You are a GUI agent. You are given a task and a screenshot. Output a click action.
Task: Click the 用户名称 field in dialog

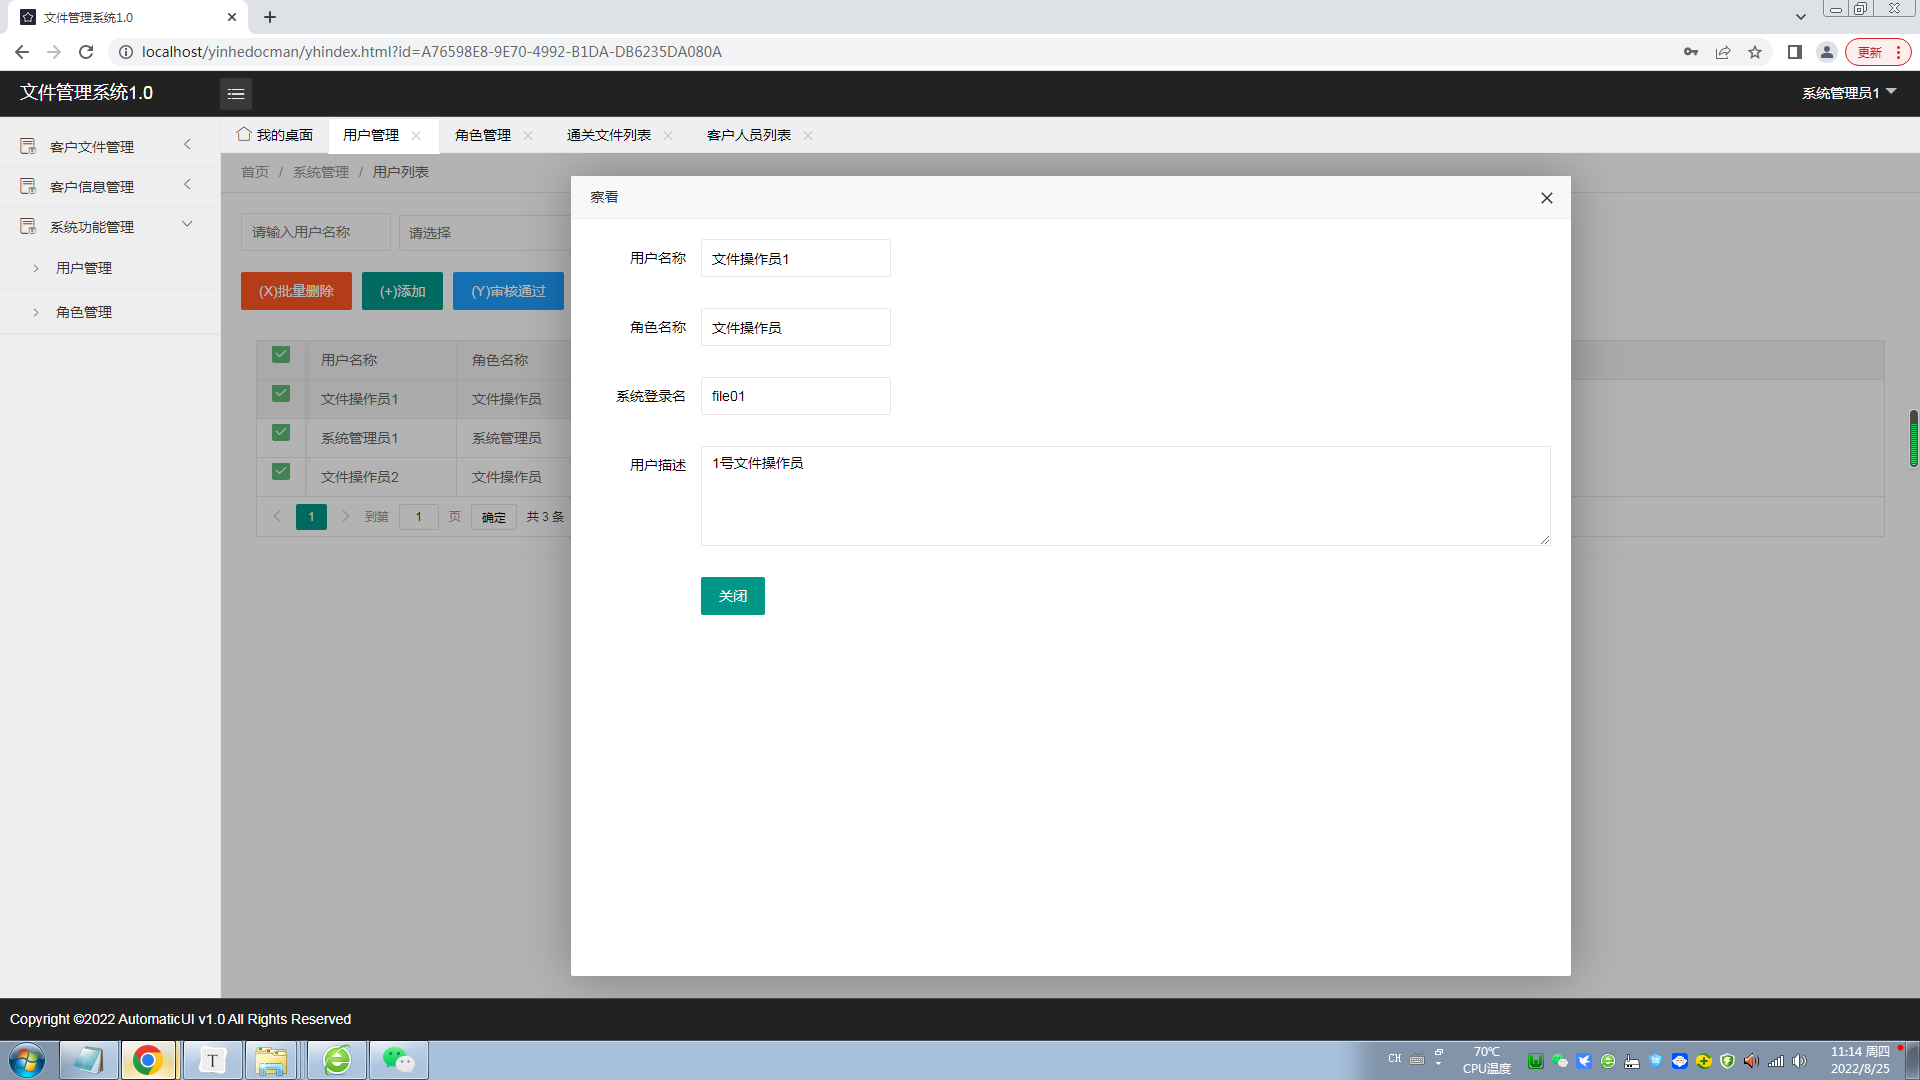point(796,258)
